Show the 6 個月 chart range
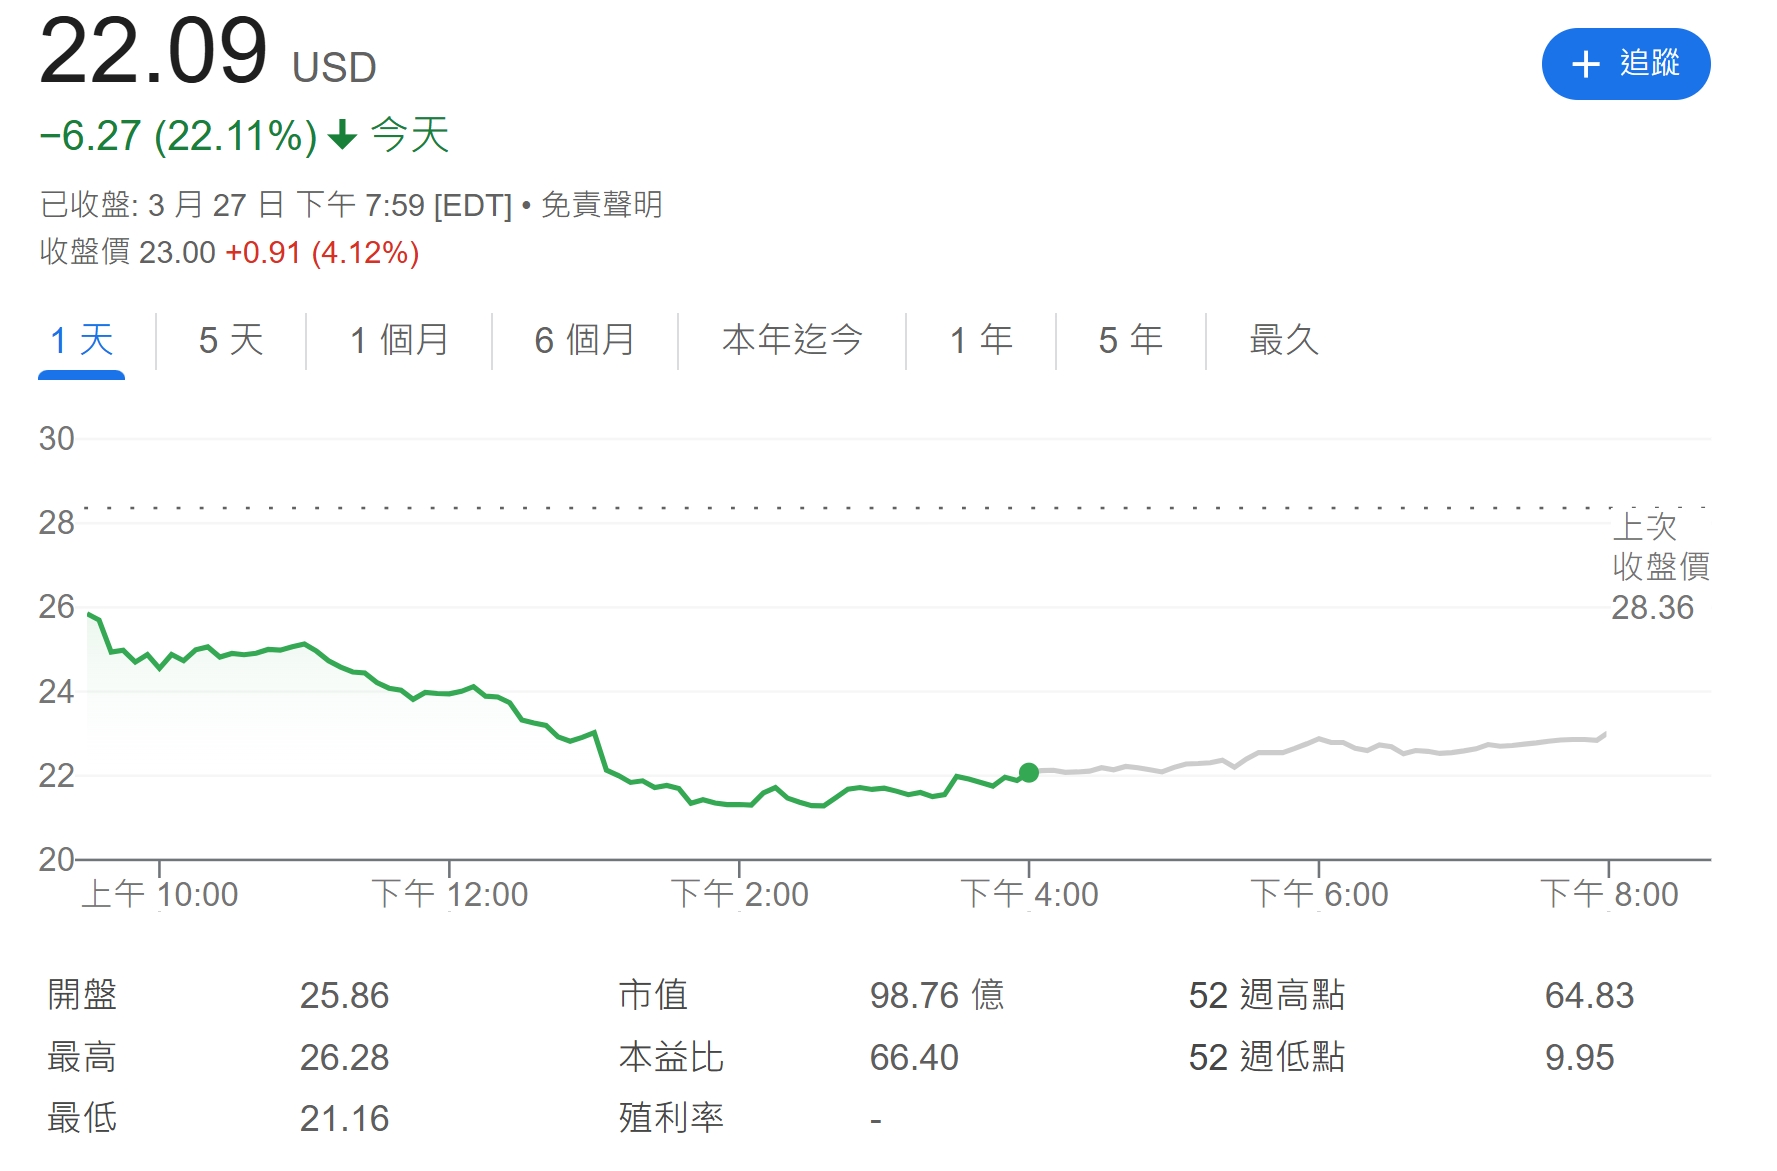1777x1171 pixels. point(585,341)
